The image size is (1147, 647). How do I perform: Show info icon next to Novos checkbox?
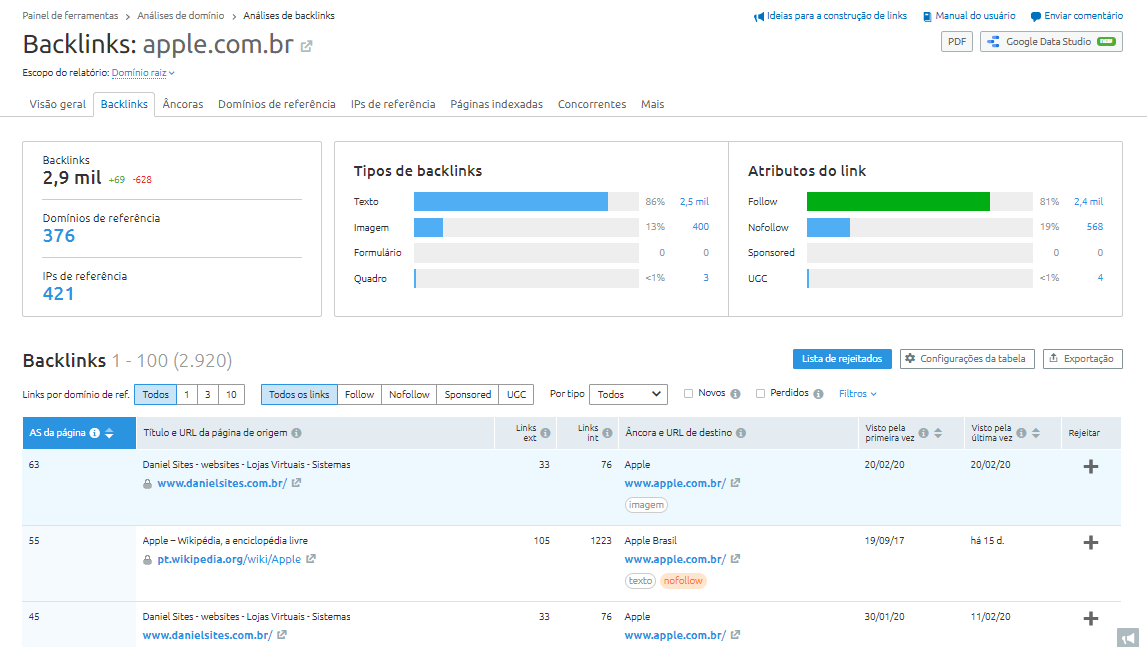tap(735, 394)
